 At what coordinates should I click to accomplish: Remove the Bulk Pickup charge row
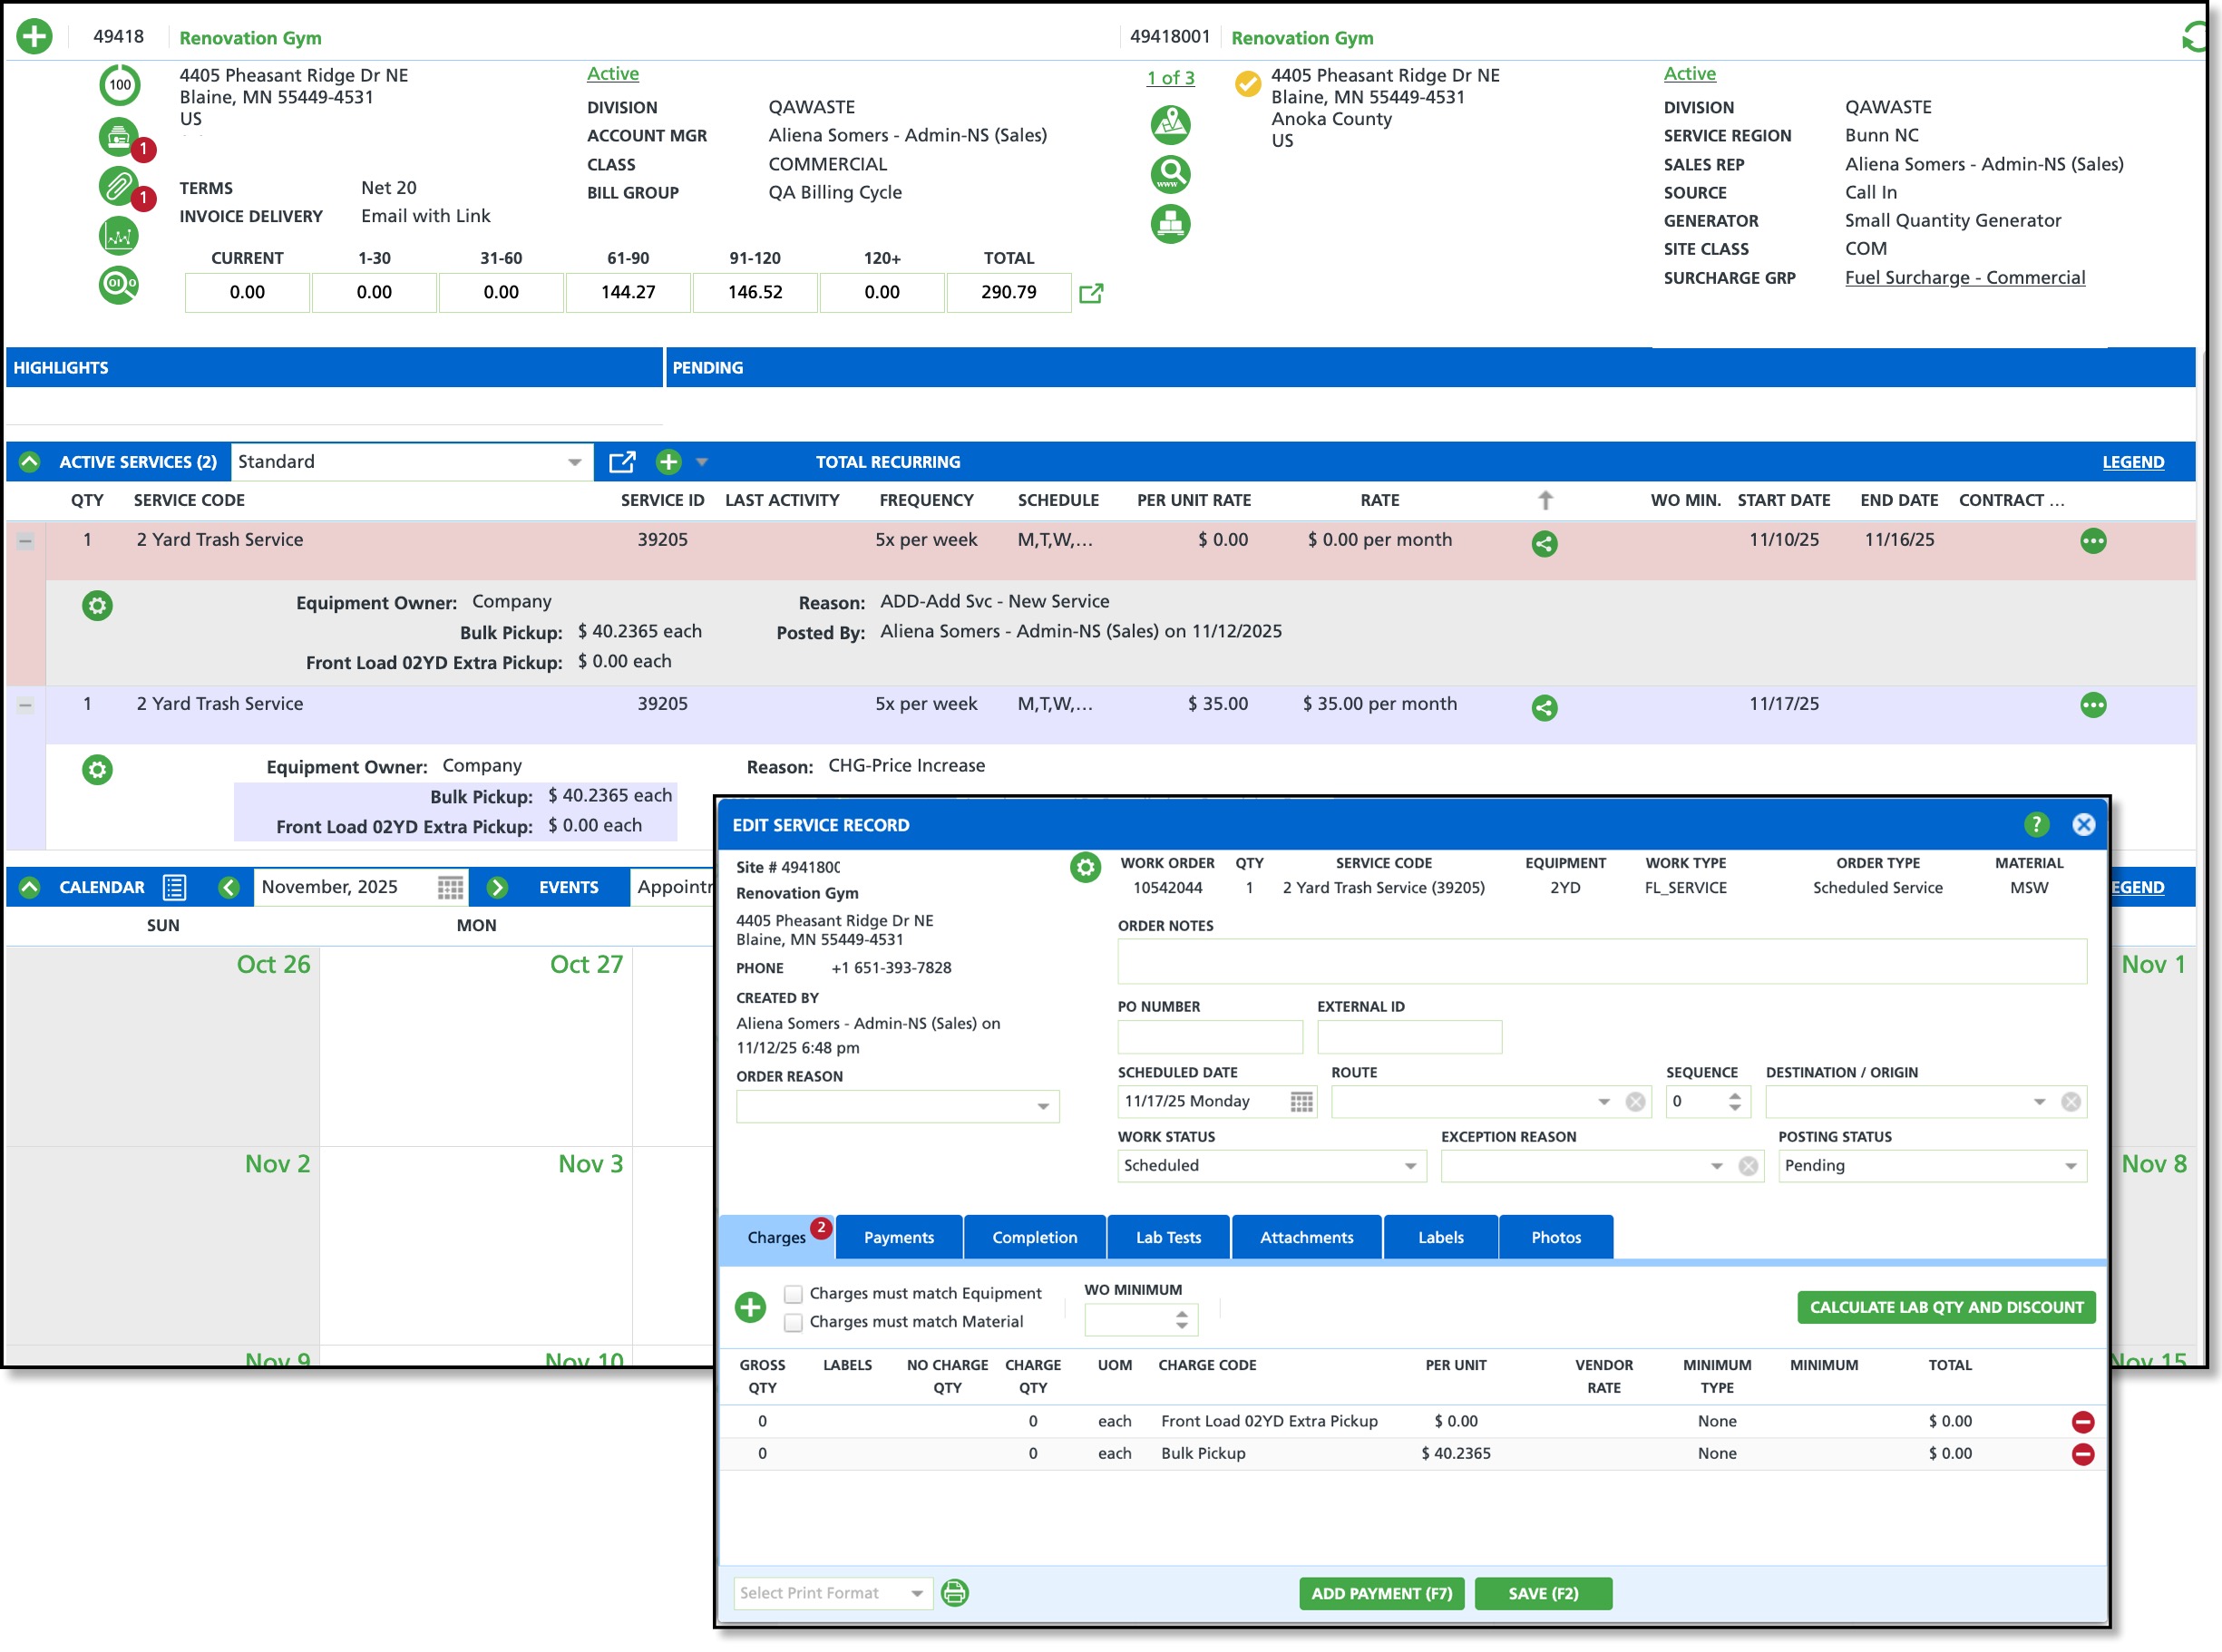[2082, 1454]
